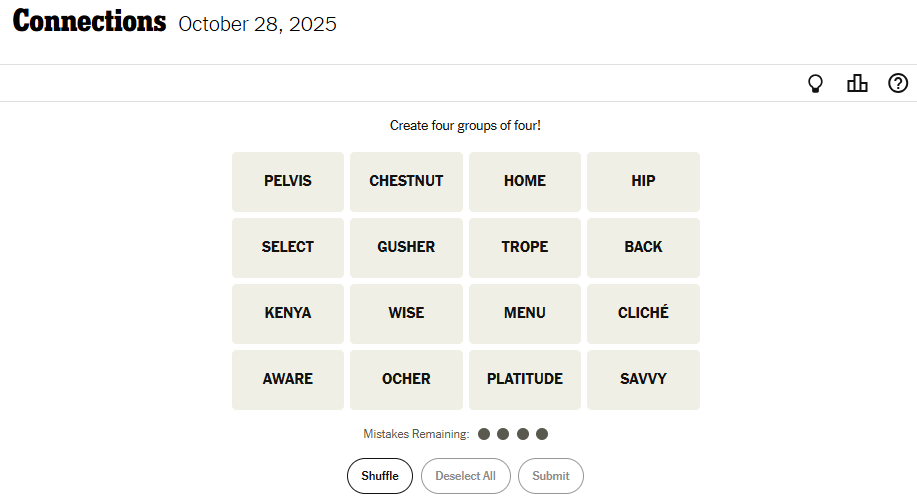Screen dimensions: 917x499
Task: Select the GUSHER word tile
Action: [406, 247]
